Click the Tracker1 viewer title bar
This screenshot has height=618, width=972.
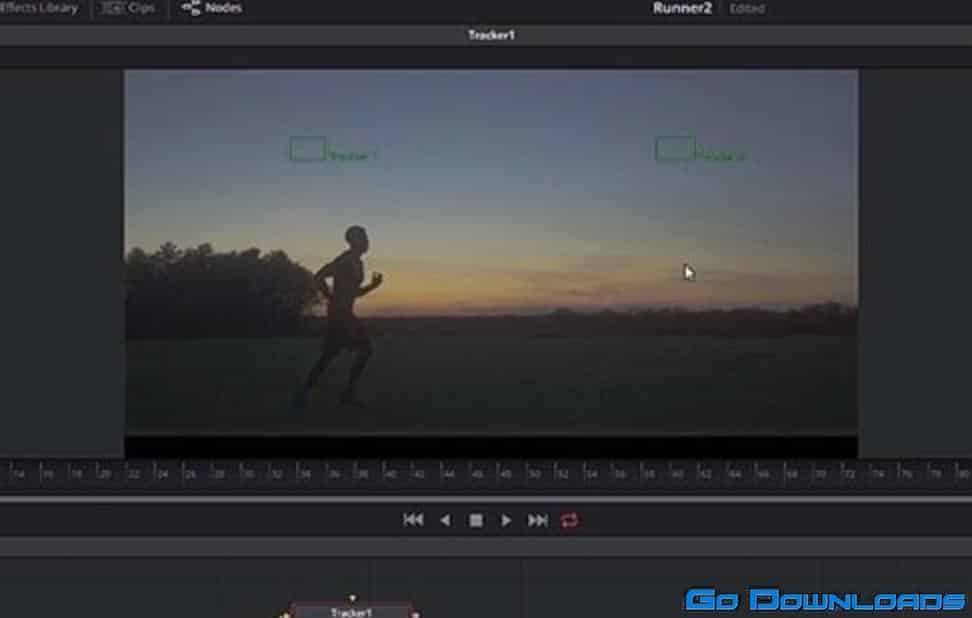click(491, 35)
